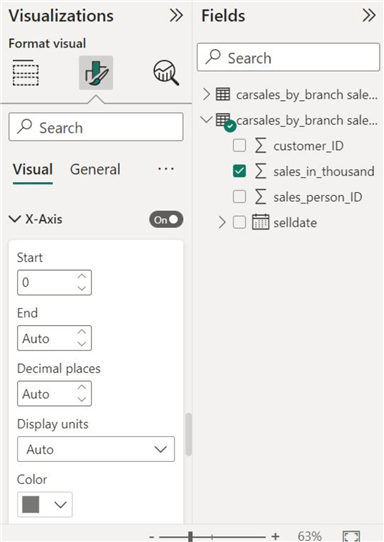Uncheck the sales_in_thousand field checkbox
384x542 pixels.
pos(240,171)
